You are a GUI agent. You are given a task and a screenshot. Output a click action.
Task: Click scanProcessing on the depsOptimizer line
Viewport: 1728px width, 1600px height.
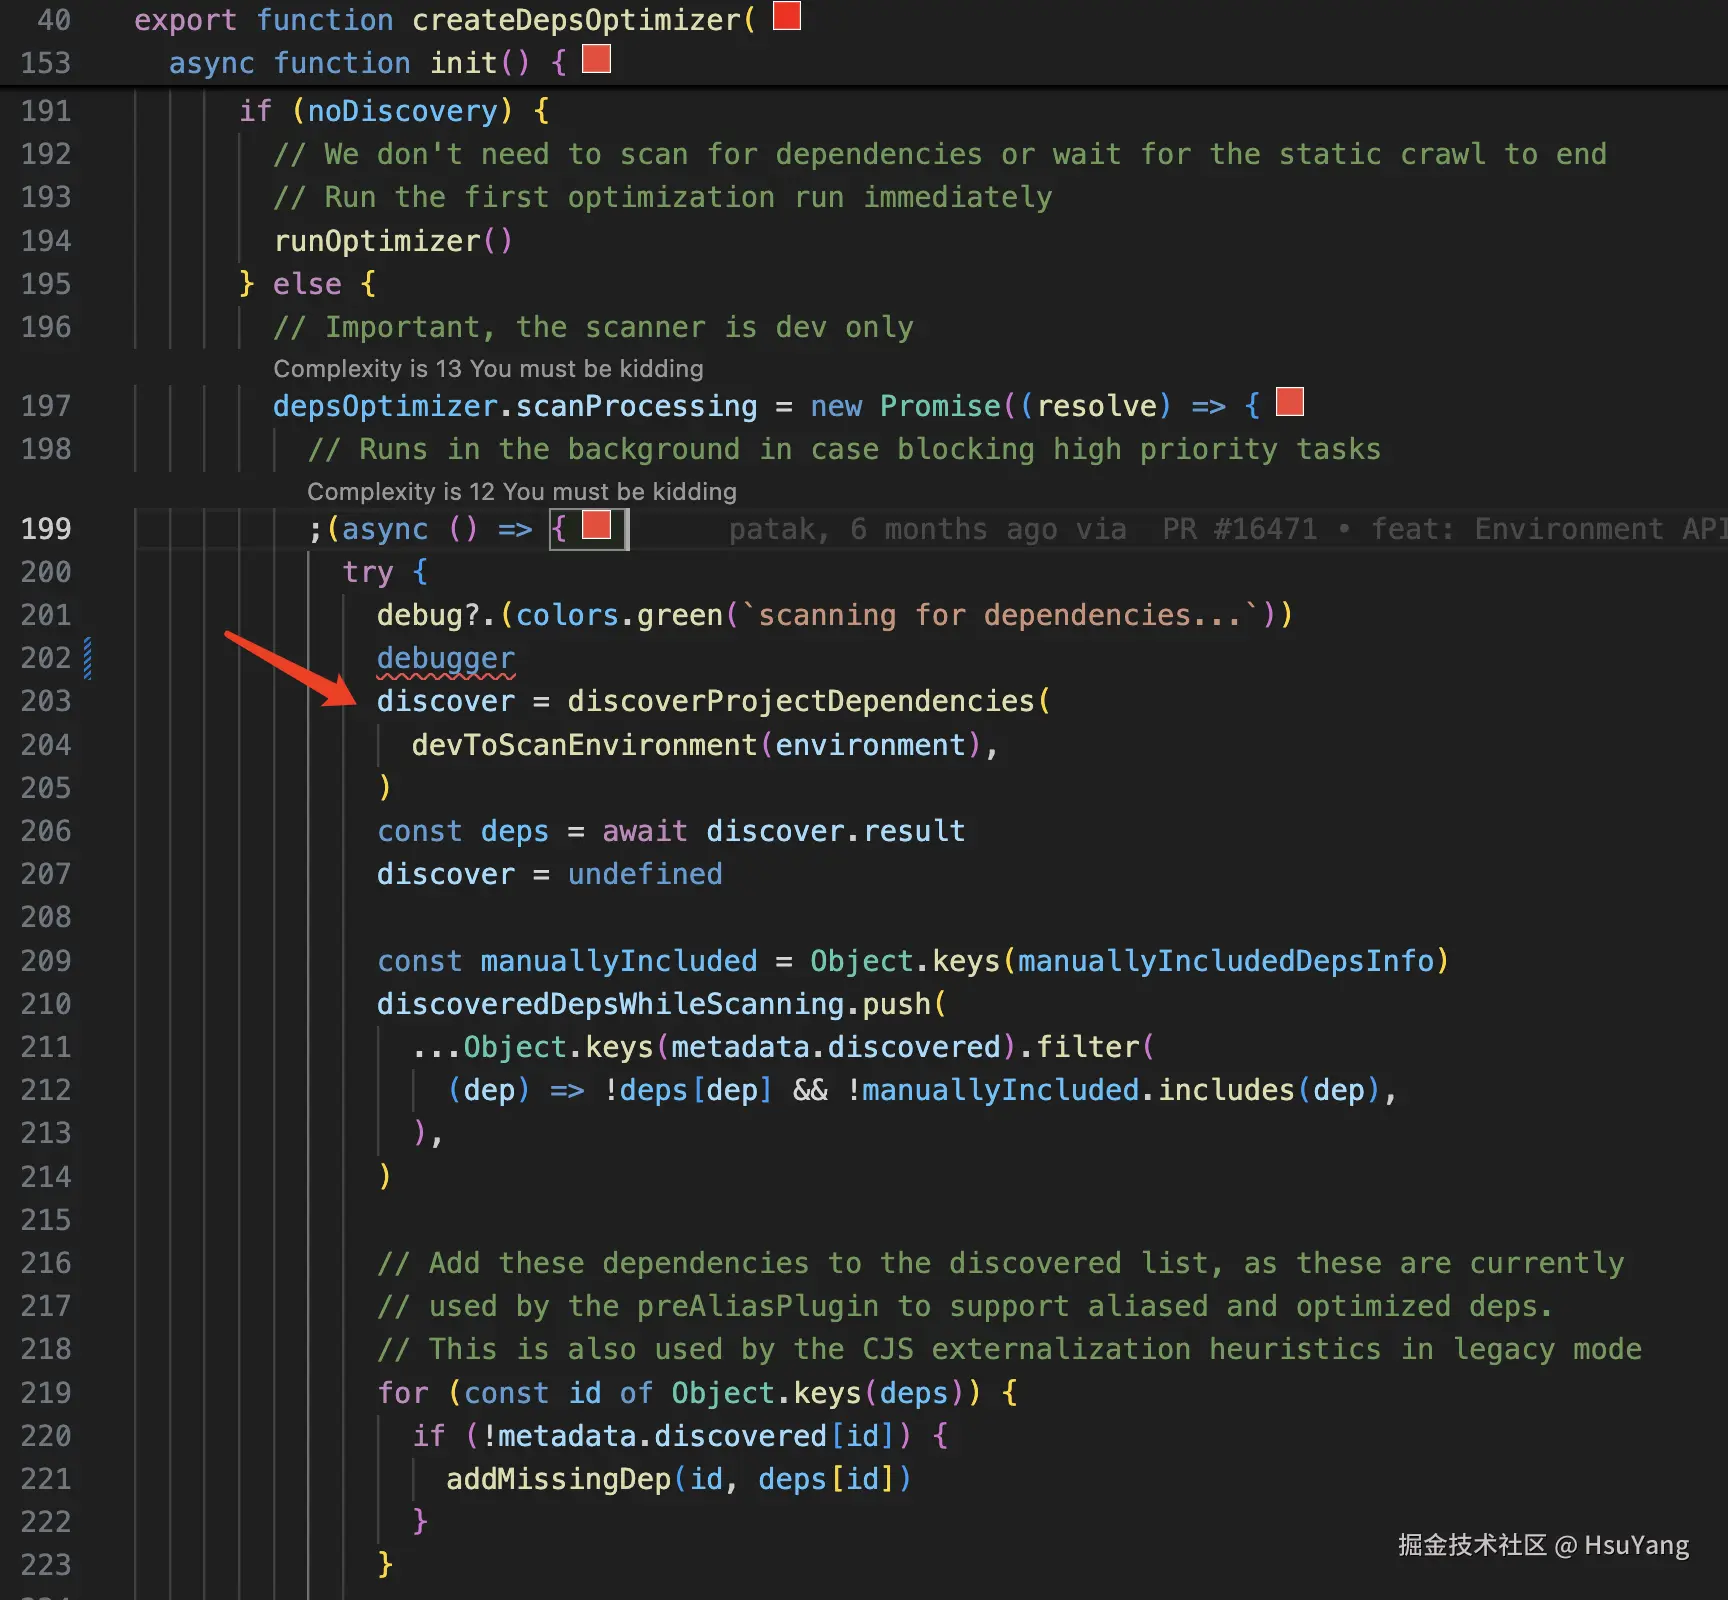tap(636, 406)
